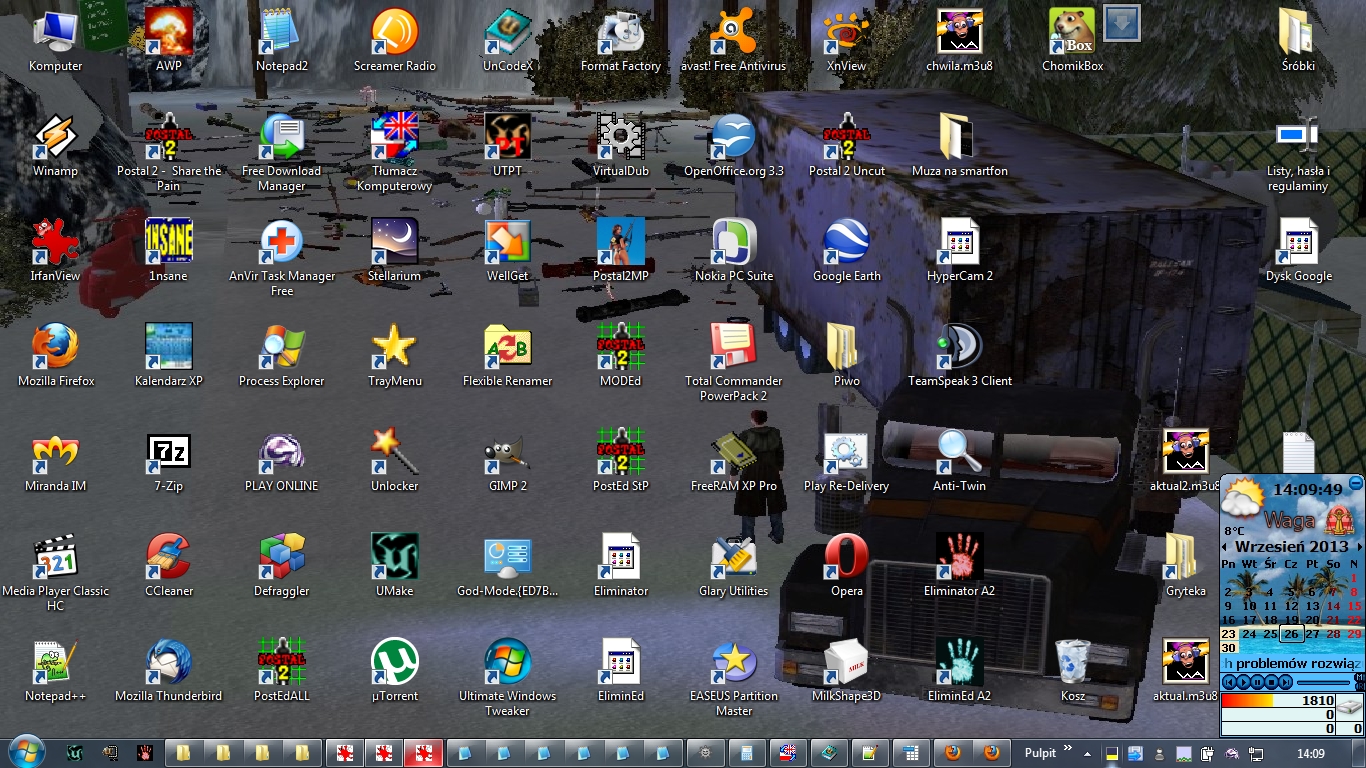Skip to previous track in widget player
This screenshot has height=768, width=1366.
1229,682
